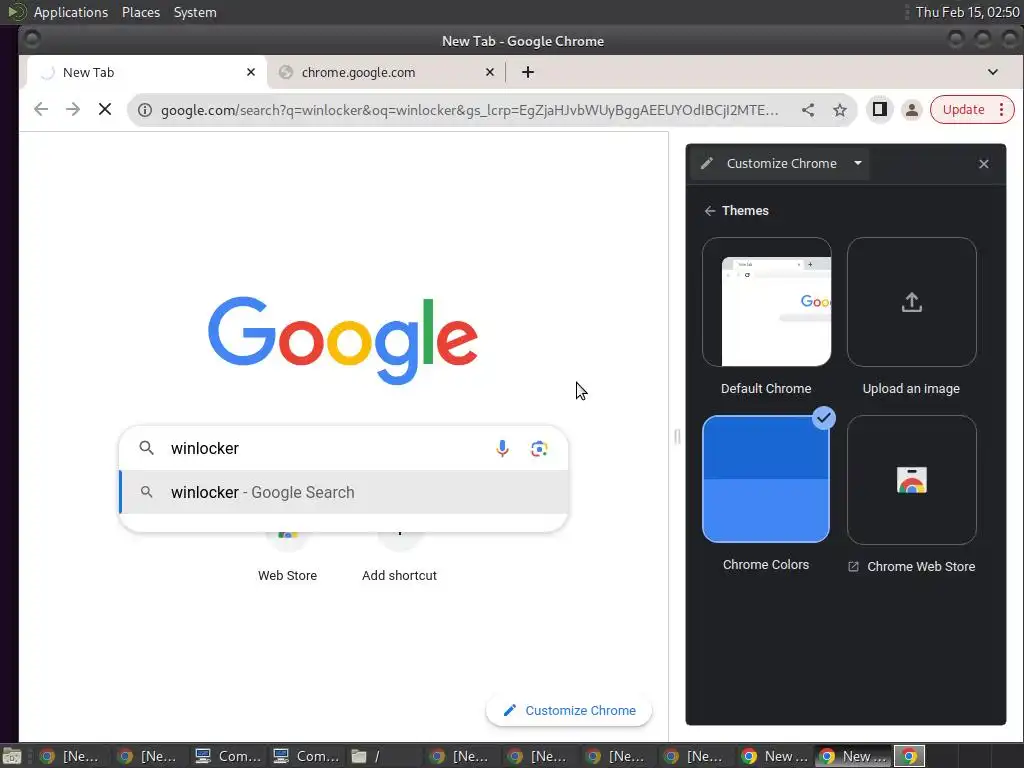Viewport: 1024px width, 768px height.
Task: Share this page via the share icon
Action: [808, 110]
